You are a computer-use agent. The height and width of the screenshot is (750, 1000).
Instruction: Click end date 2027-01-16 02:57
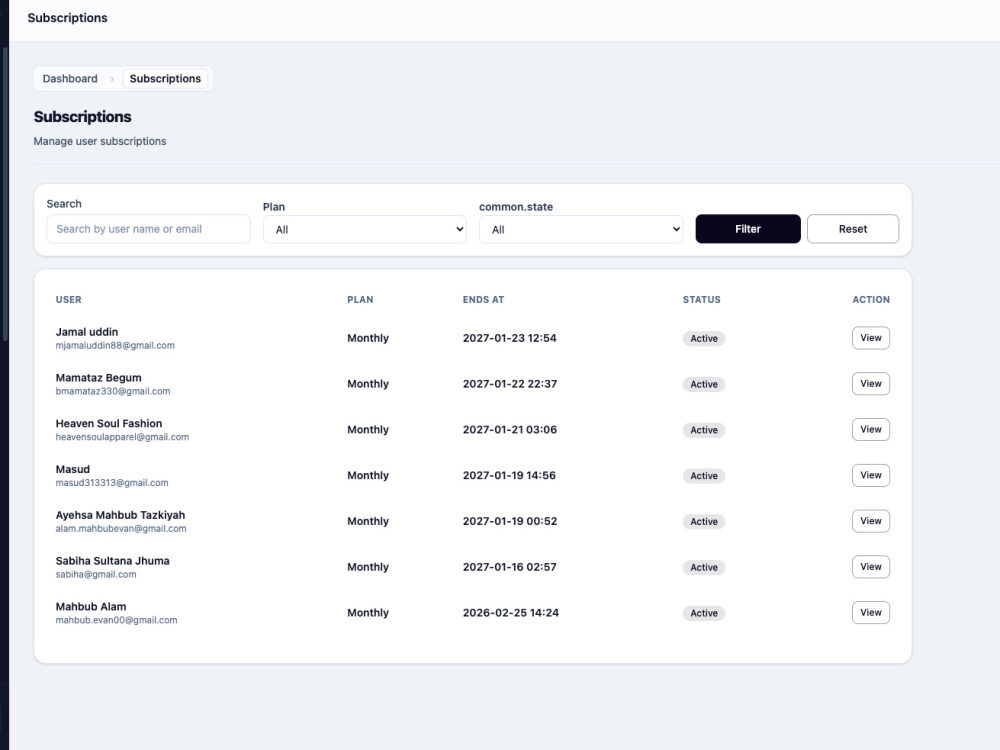click(510, 567)
